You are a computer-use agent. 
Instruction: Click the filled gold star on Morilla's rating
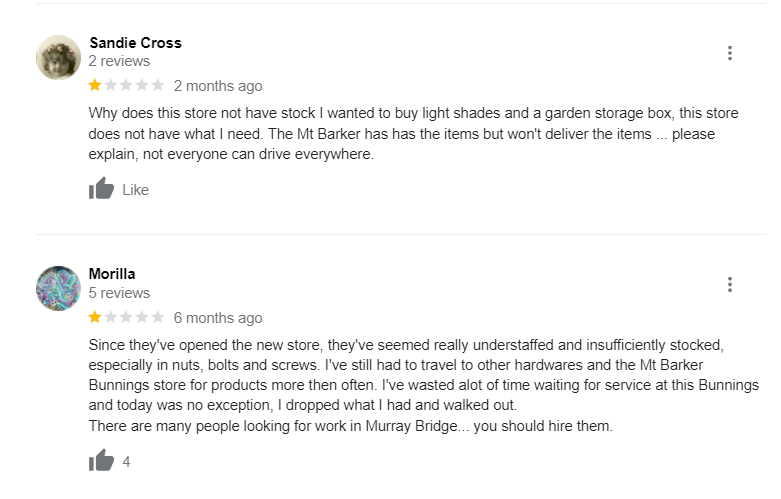pyautogui.click(x=95, y=318)
